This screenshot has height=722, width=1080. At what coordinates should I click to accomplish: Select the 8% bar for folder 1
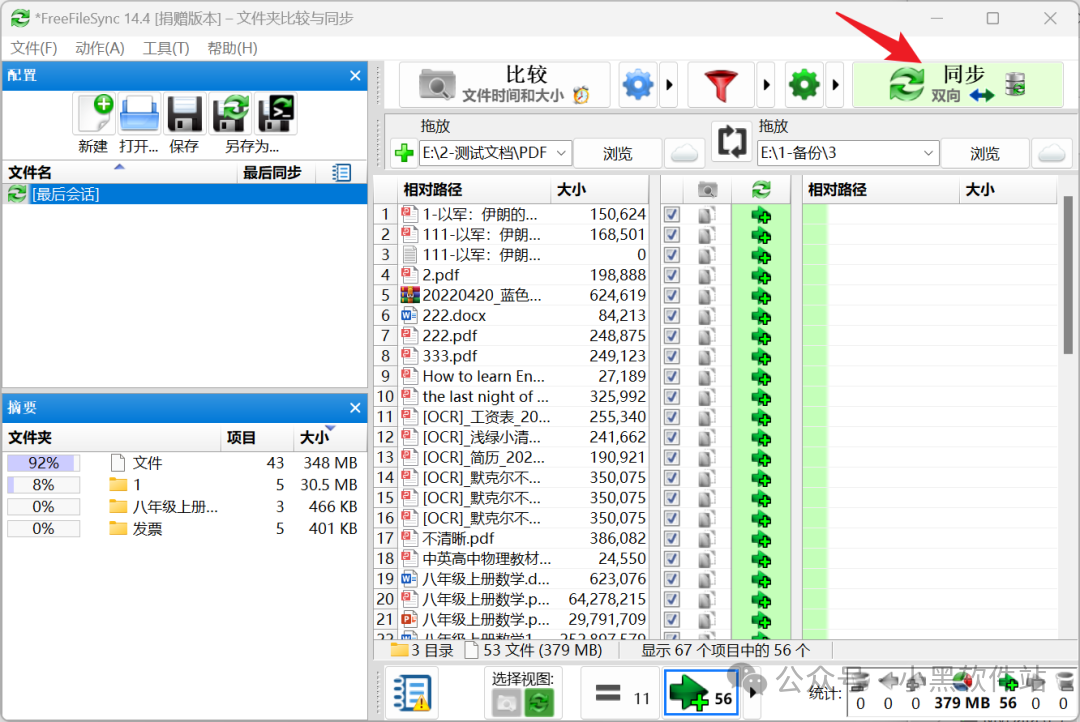[43, 484]
